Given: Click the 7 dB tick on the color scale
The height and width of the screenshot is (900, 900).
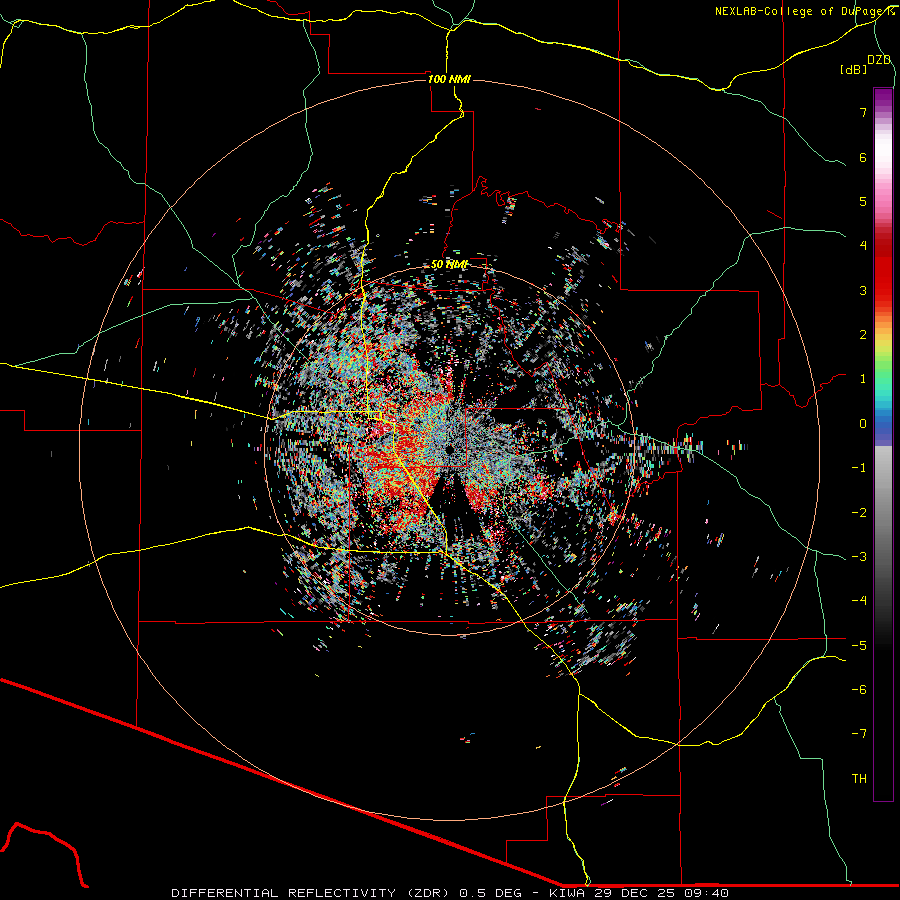Looking at the screenshot, I should (x=863, y=112).
